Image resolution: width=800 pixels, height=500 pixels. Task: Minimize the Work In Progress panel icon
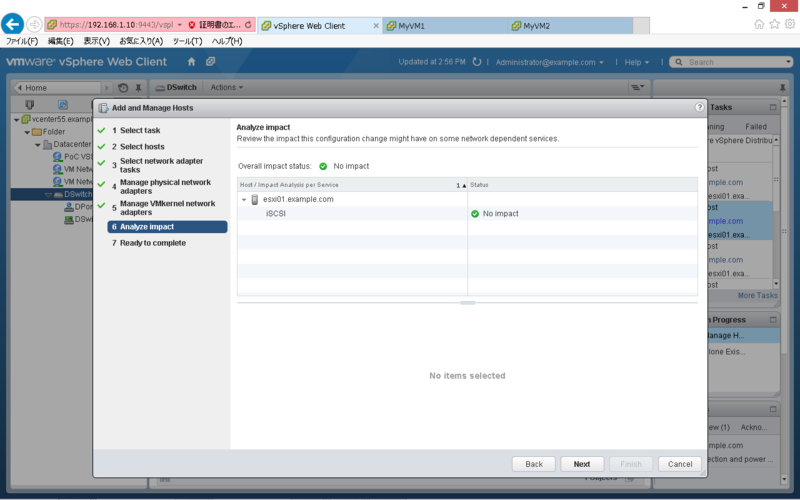click(773, 320)
